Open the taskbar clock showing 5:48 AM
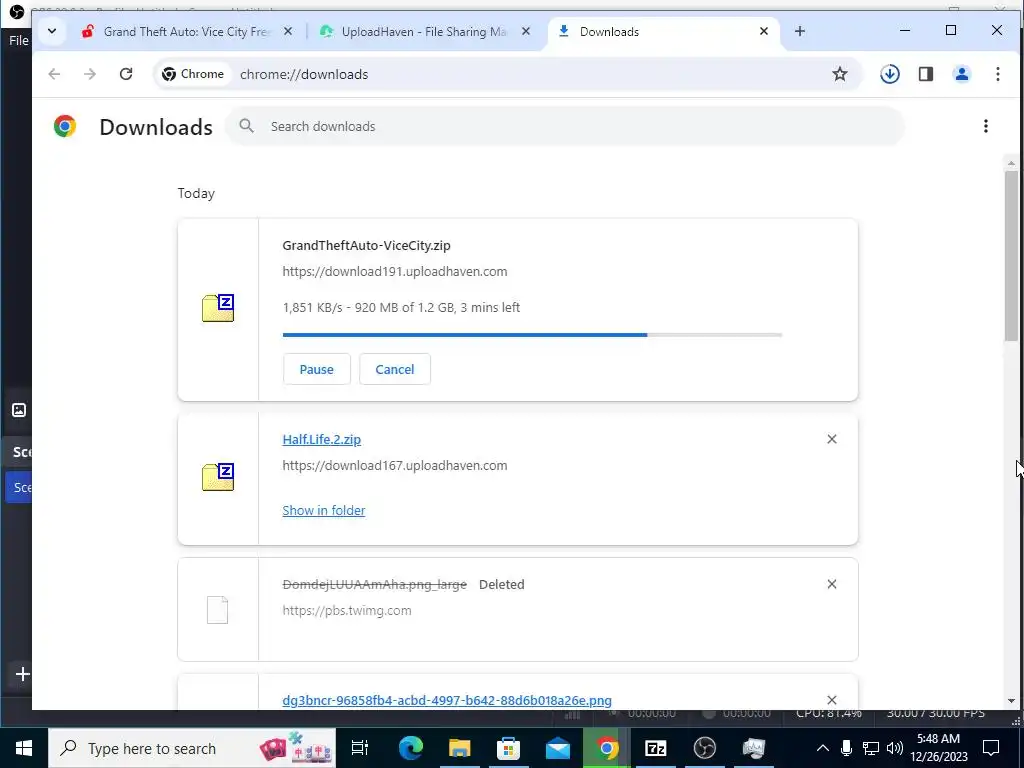Viewport: 1024px width, 768px height. coord(938,748)
